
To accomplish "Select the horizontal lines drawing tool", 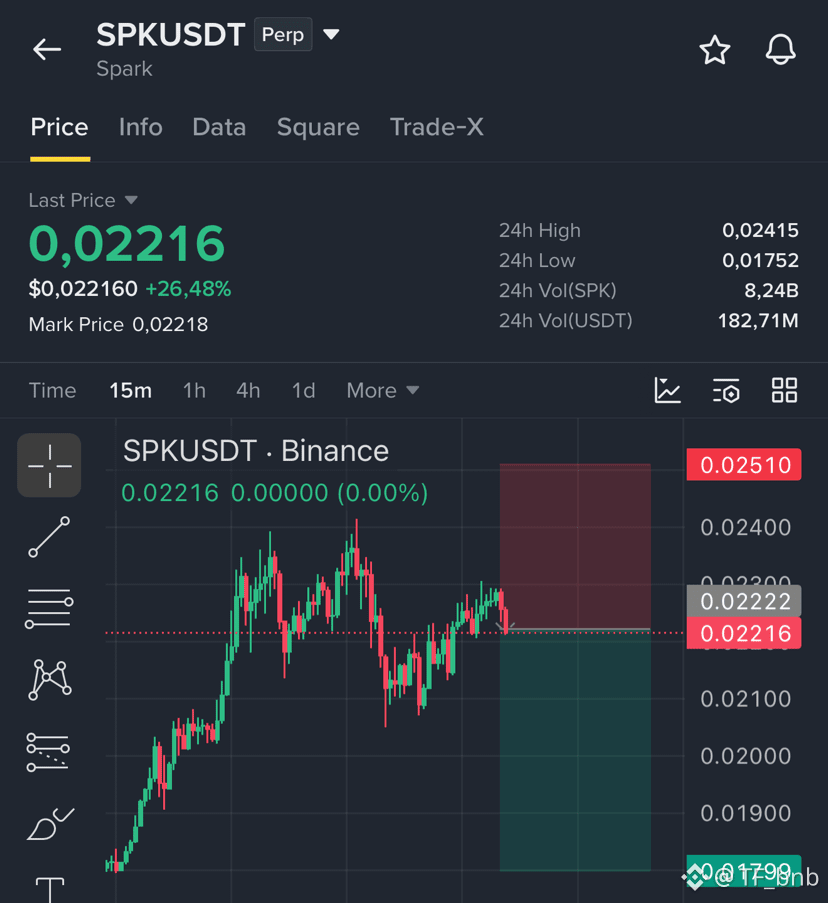I will pos(49,609).
